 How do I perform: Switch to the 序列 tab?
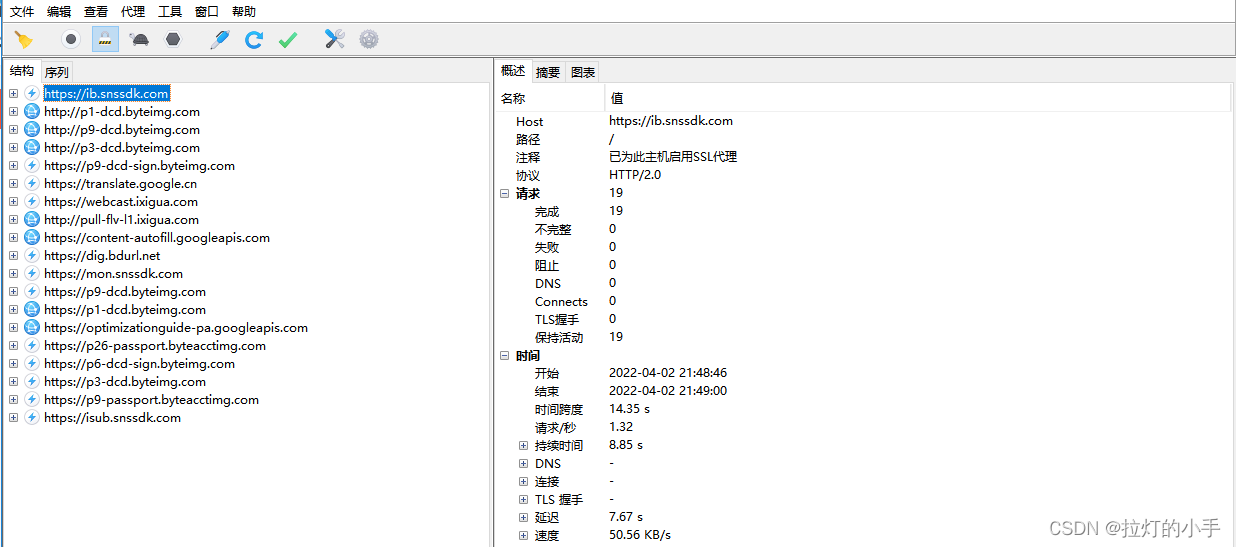point(57,72)
